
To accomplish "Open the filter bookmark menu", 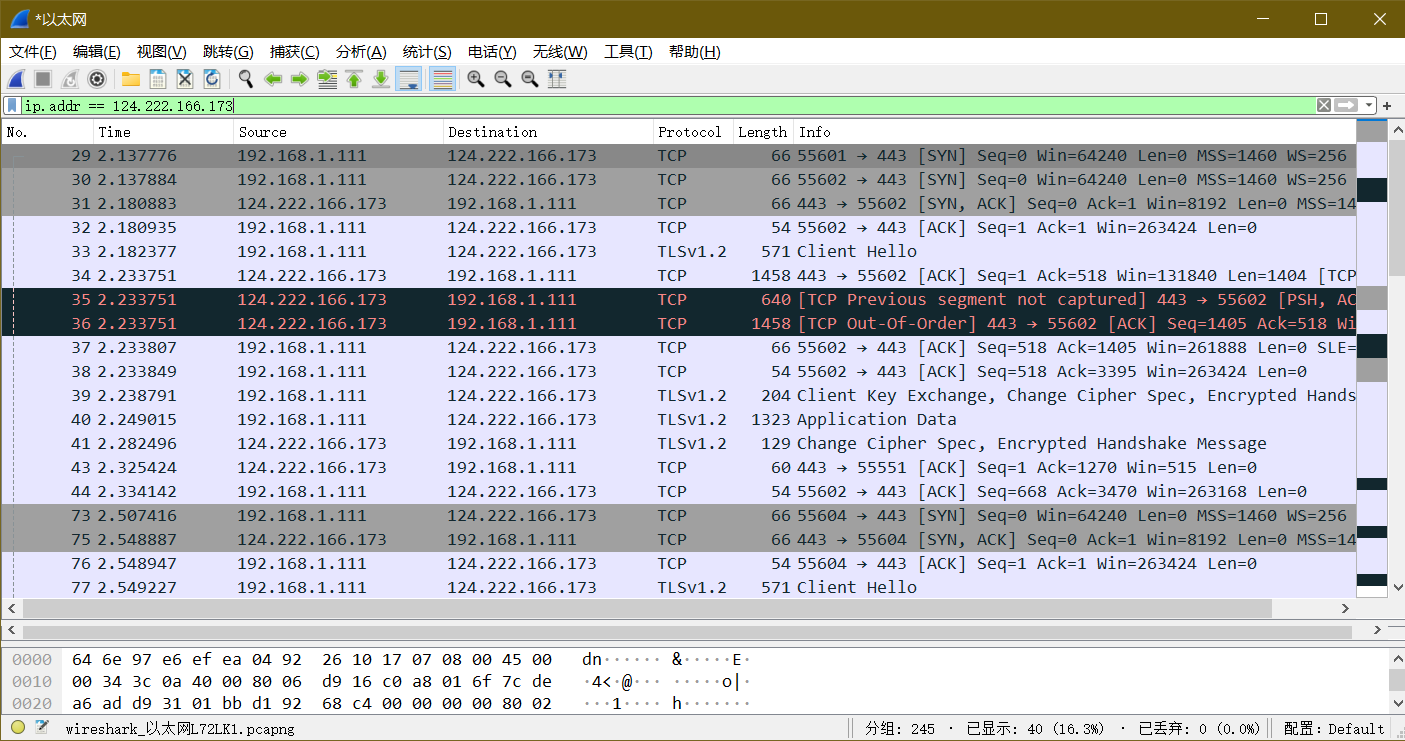I will point(11,105).
